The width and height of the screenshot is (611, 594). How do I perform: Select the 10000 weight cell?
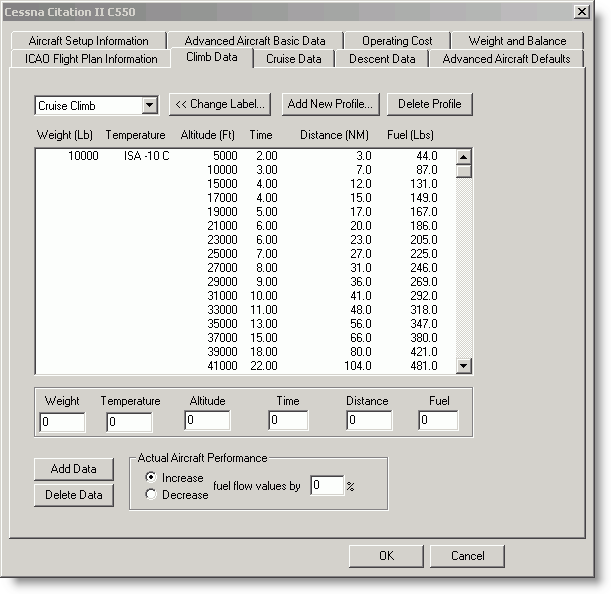[x=83, y=156]
